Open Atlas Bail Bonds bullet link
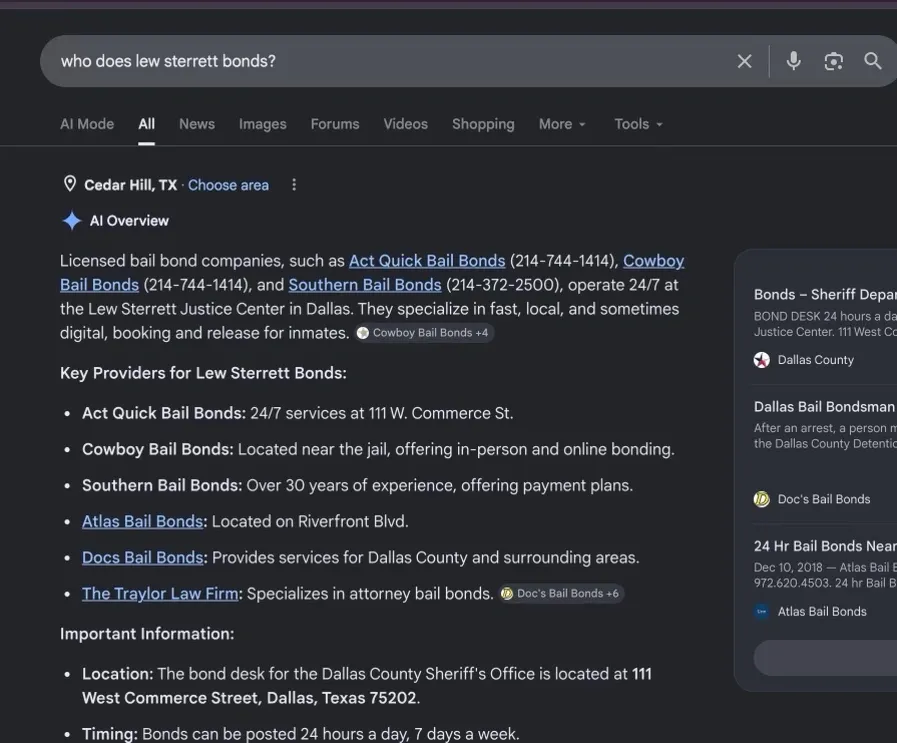 coord(142,522)
